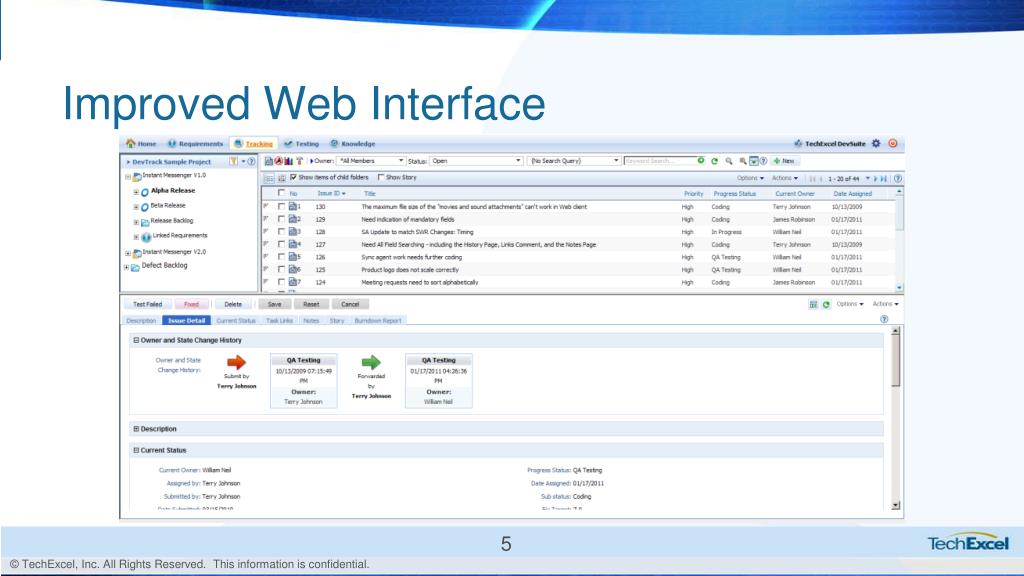Expand the Description section
The image size is (1024, 576).
[136, 429]
